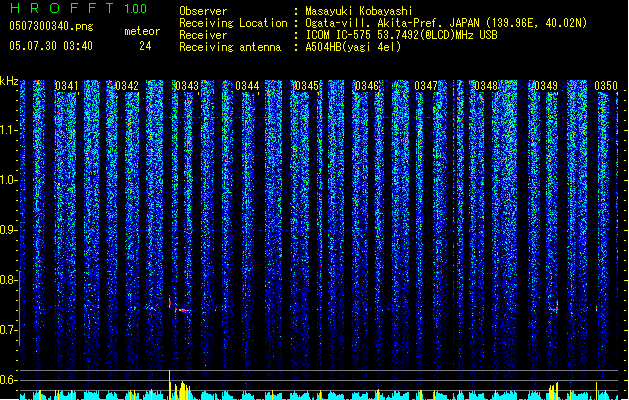Click the Ogata-vill. Akita-Pref. JAPAN location text
Image resolution: width=629 pixels, height=400 pixels.
[x=446, y=23]
